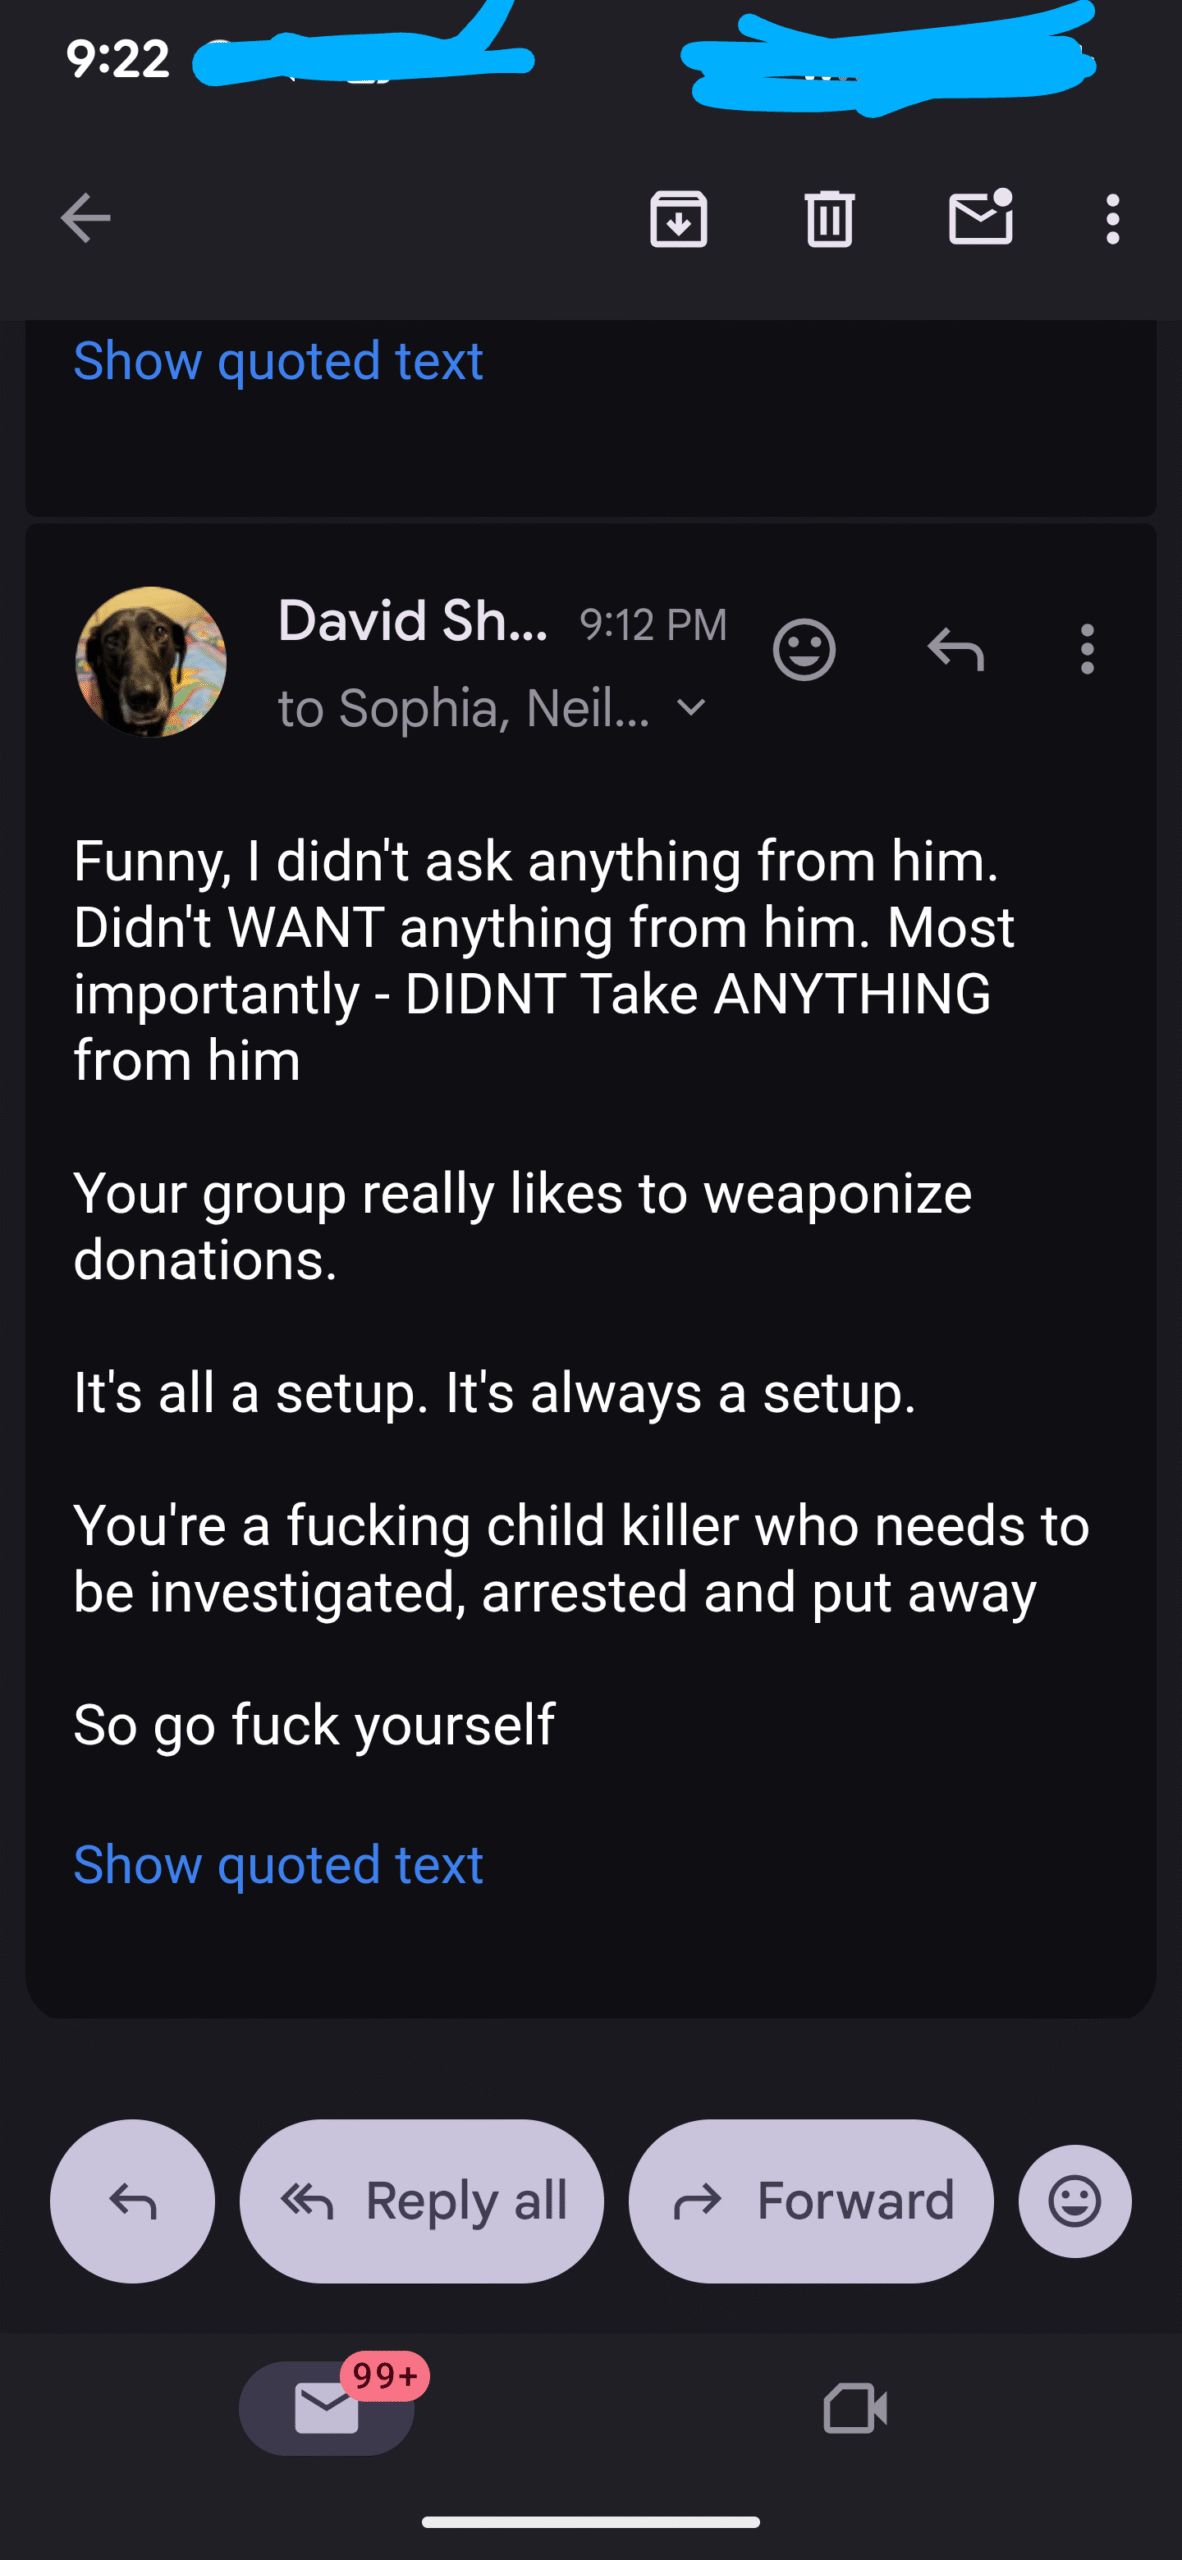The height and width of the screenshot is (2560, 1182).
Task: Tap the home gesture bar
Action: coord(591,2522)
